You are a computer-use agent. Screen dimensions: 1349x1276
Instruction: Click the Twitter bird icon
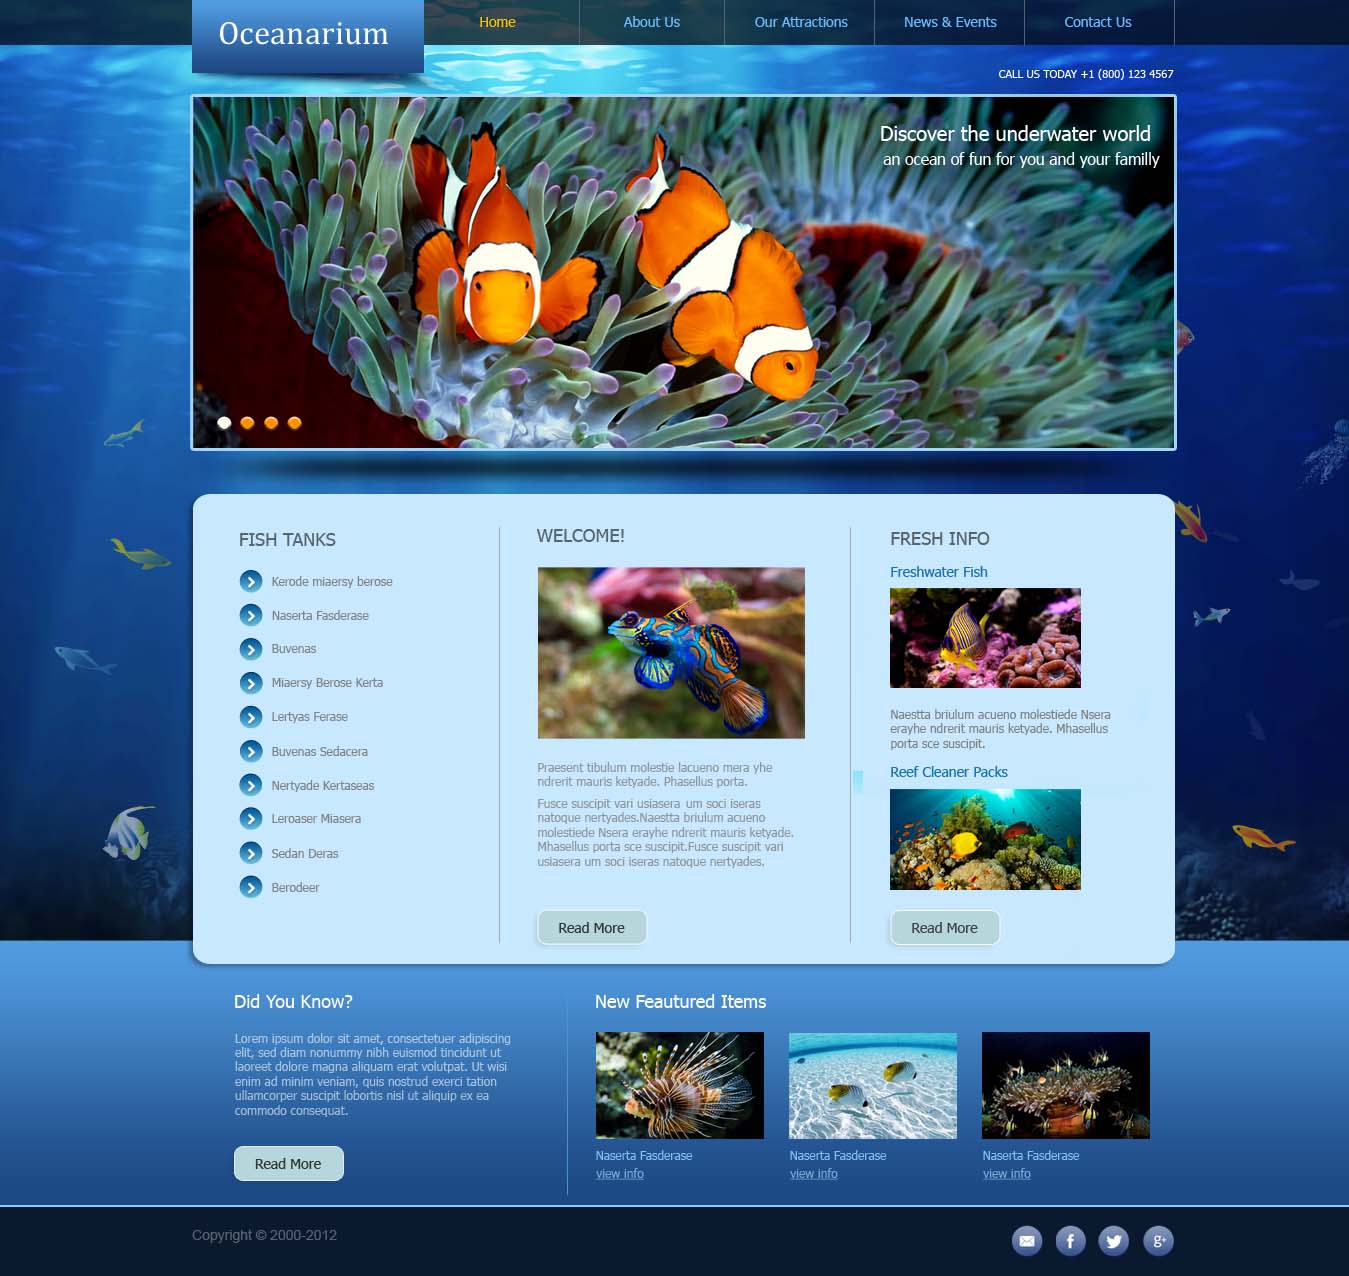point(1114,1241)
